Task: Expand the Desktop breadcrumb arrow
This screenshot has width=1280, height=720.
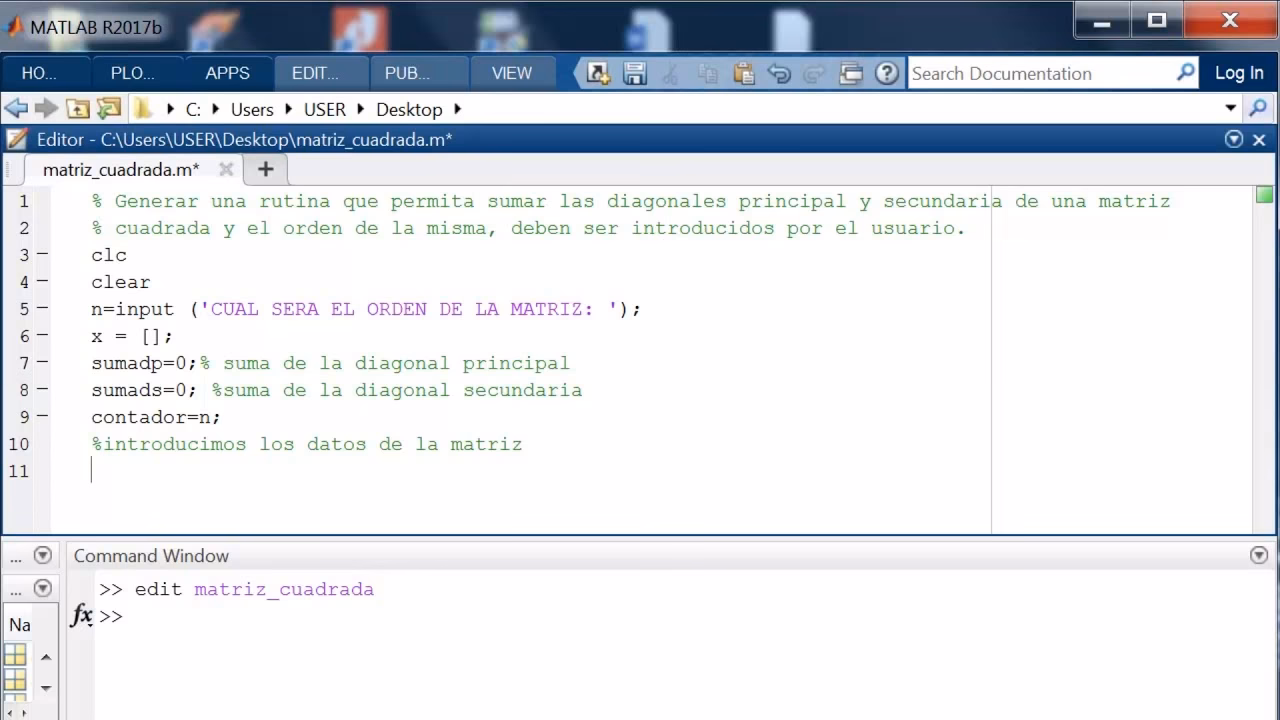Action: (x=456, y=109)
